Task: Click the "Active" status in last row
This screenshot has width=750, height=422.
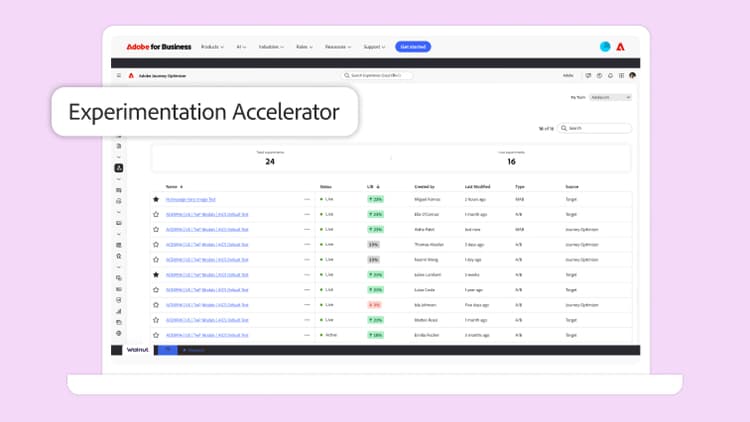Action: [331, 335]
